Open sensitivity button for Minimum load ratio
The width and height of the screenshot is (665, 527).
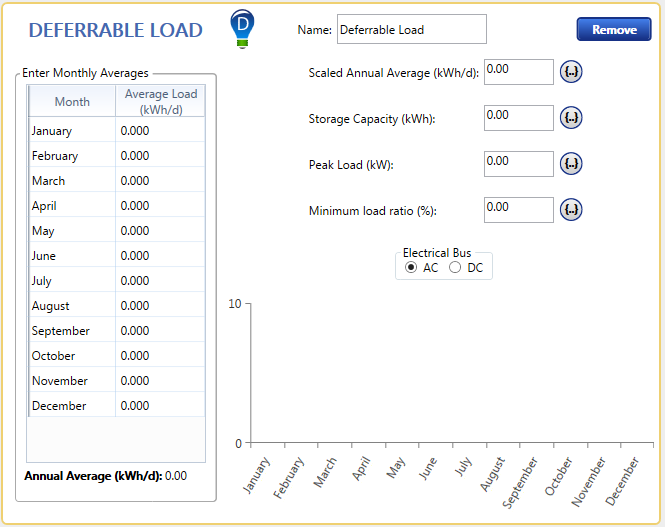point(571,210)
